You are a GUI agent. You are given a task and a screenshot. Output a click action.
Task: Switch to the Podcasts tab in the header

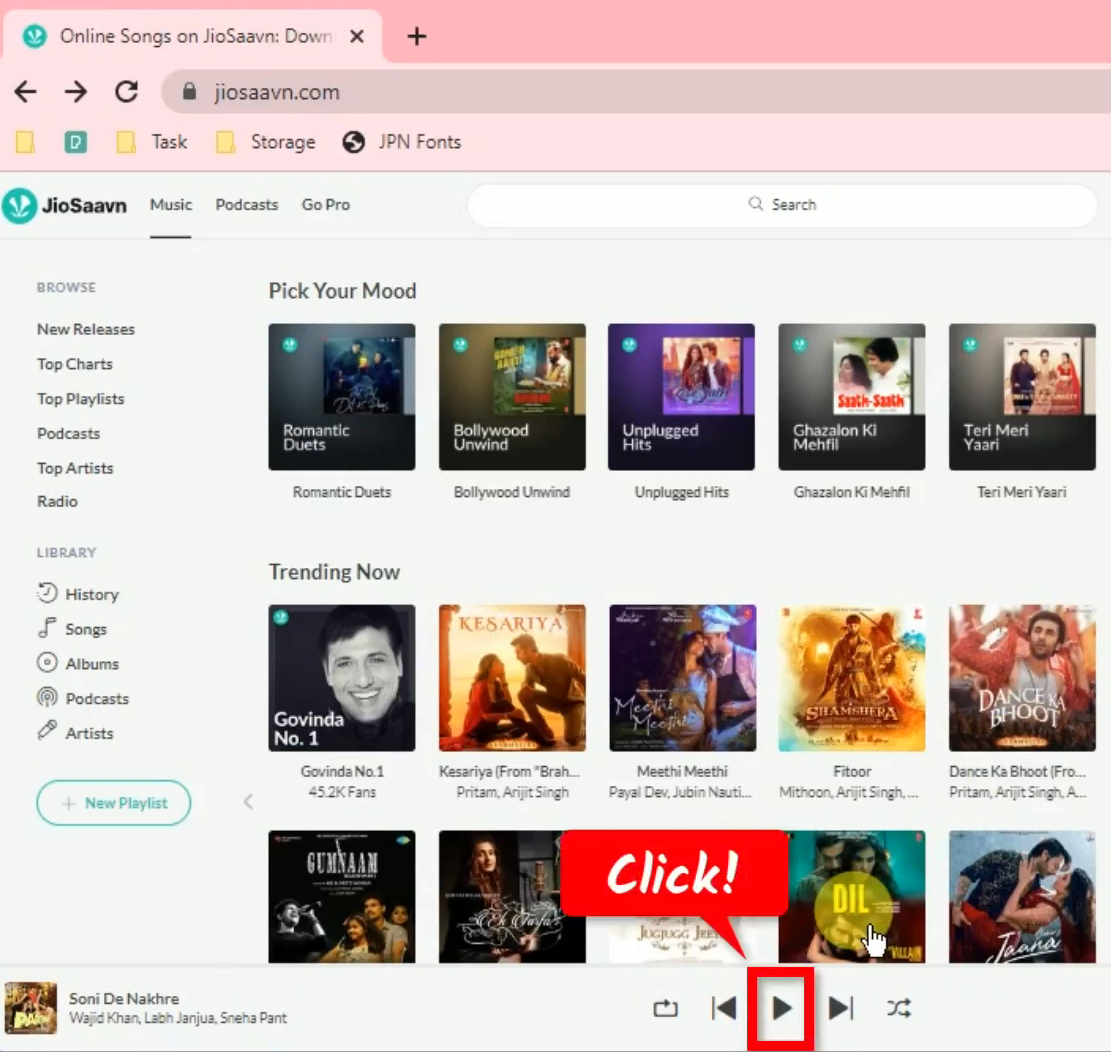pyautogui.click(x=246, y=204)
